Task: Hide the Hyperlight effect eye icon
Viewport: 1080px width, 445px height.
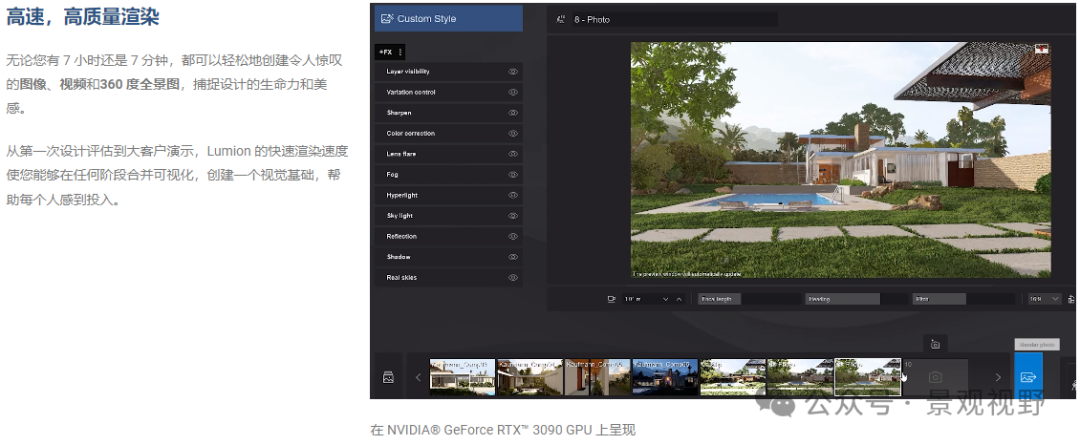Action: tap(512, 196)
